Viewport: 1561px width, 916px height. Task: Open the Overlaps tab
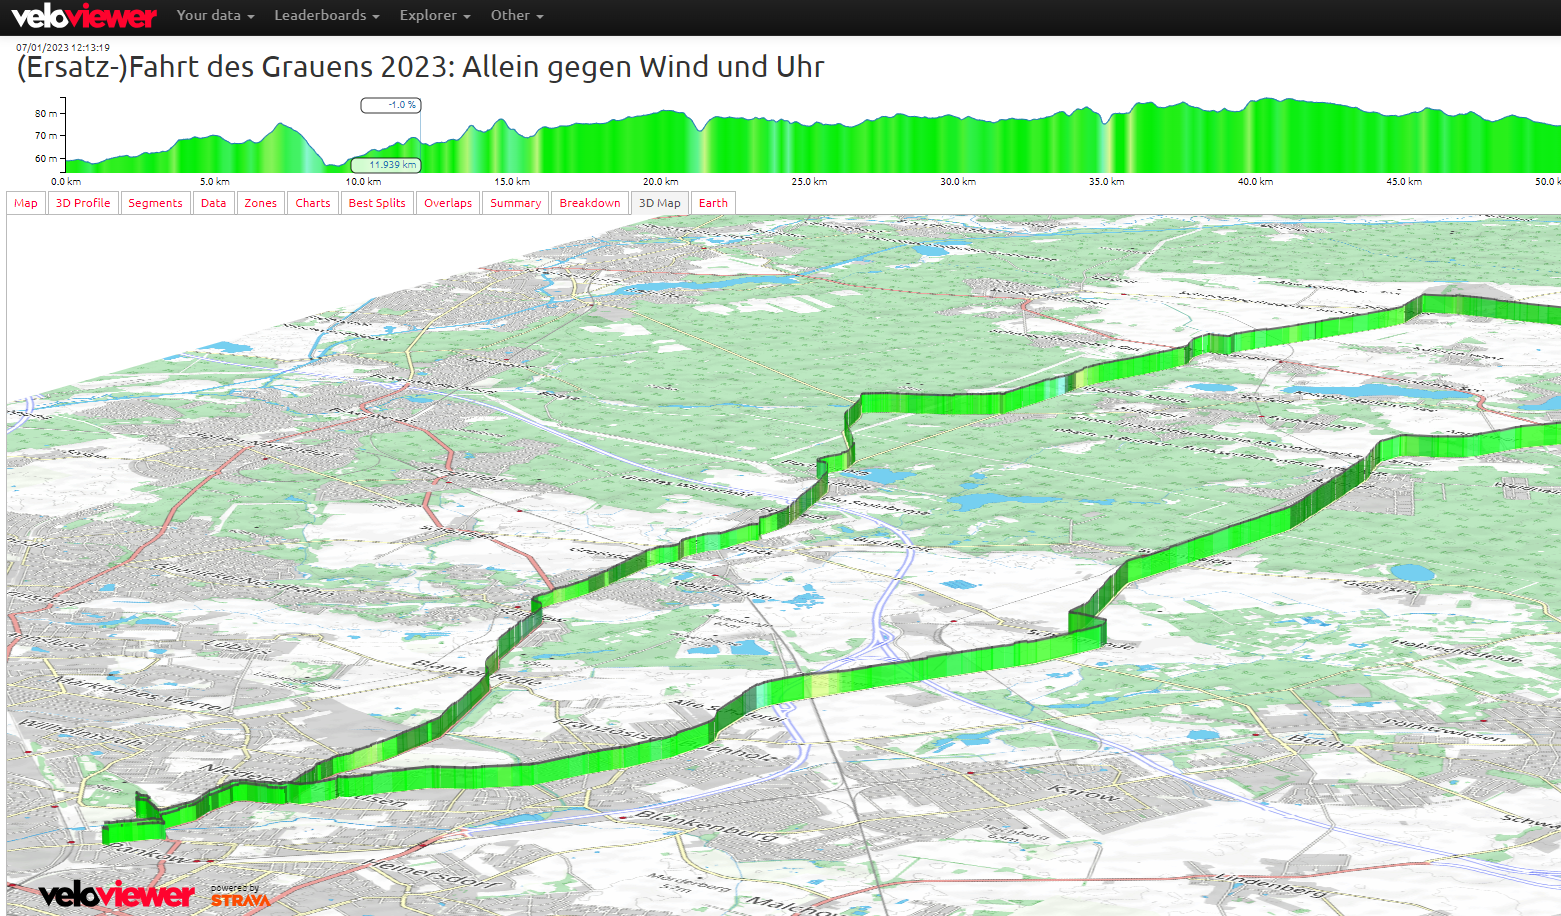pos(447,203)
